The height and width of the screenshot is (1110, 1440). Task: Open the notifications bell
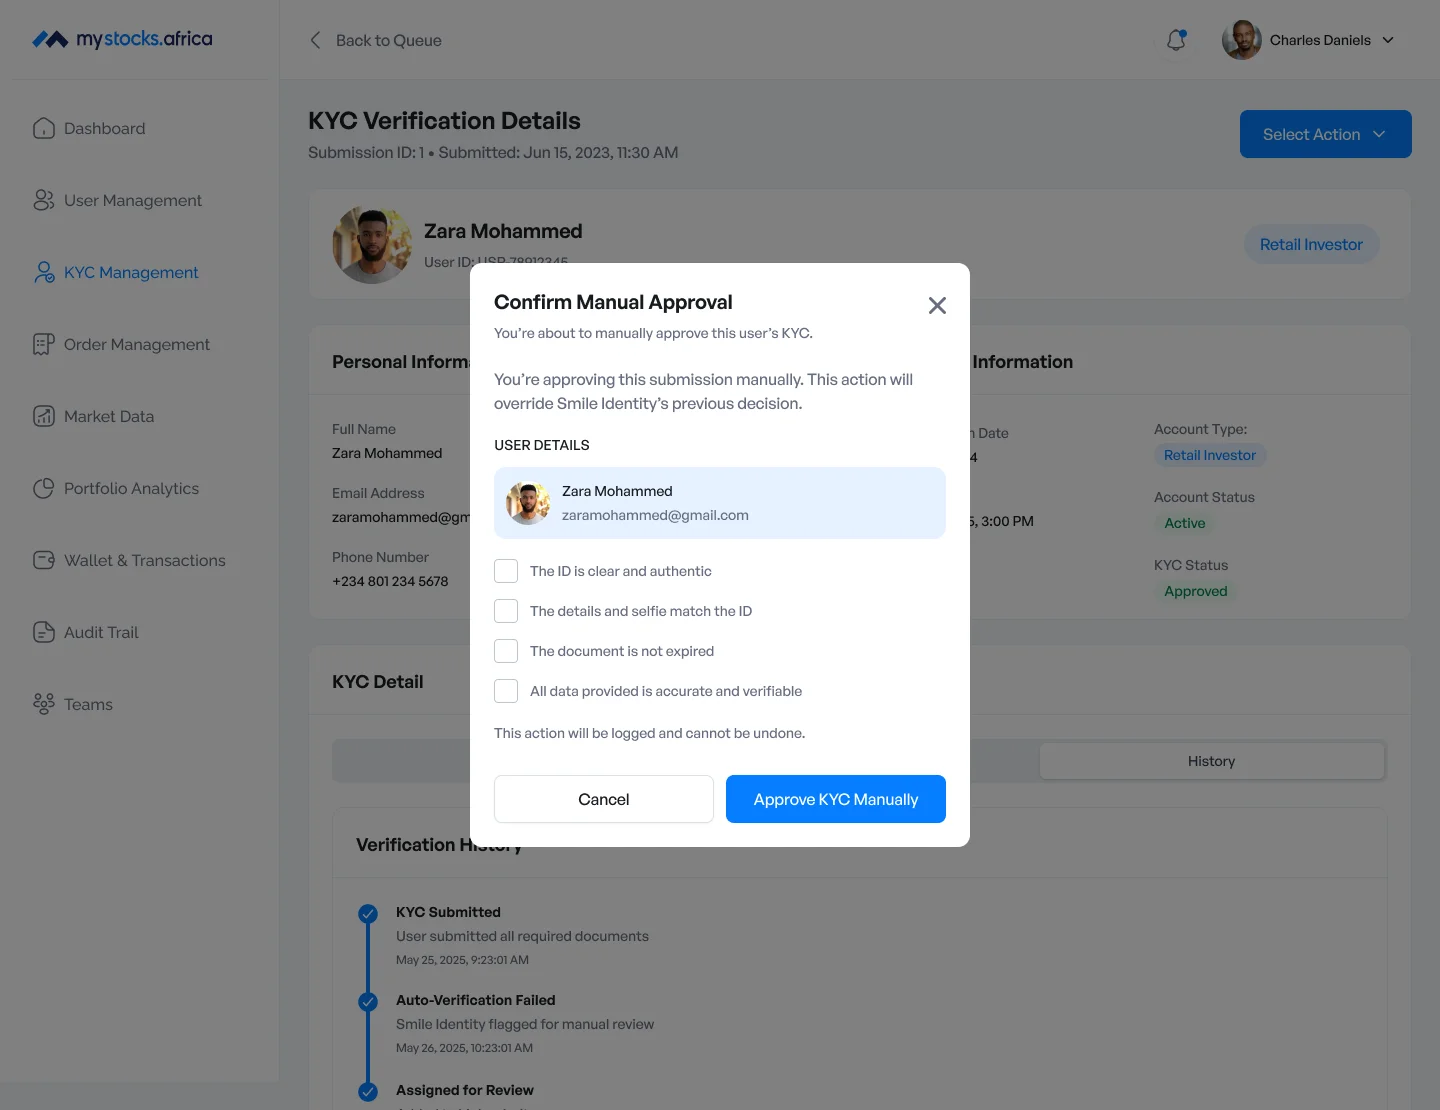click(x=1177, y=40)
